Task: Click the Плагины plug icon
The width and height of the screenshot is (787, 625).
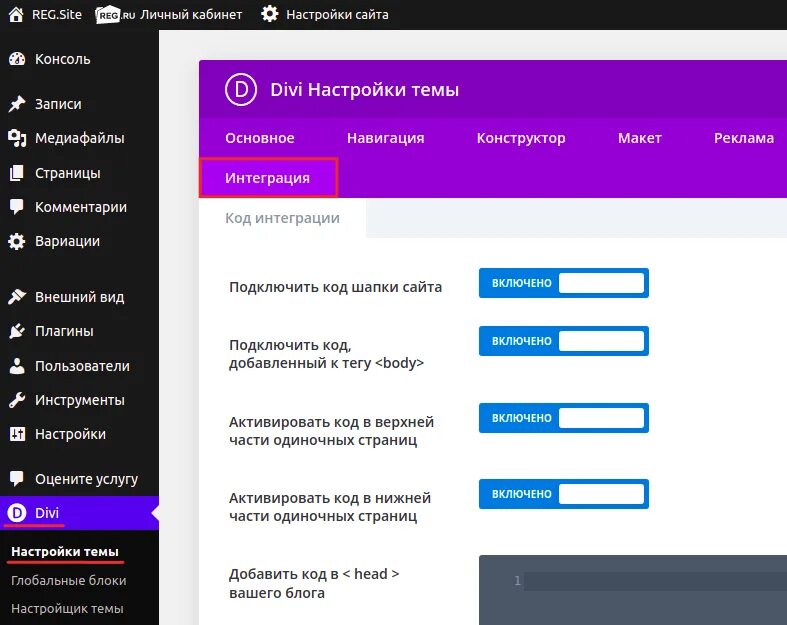Action: coord(17,331)
